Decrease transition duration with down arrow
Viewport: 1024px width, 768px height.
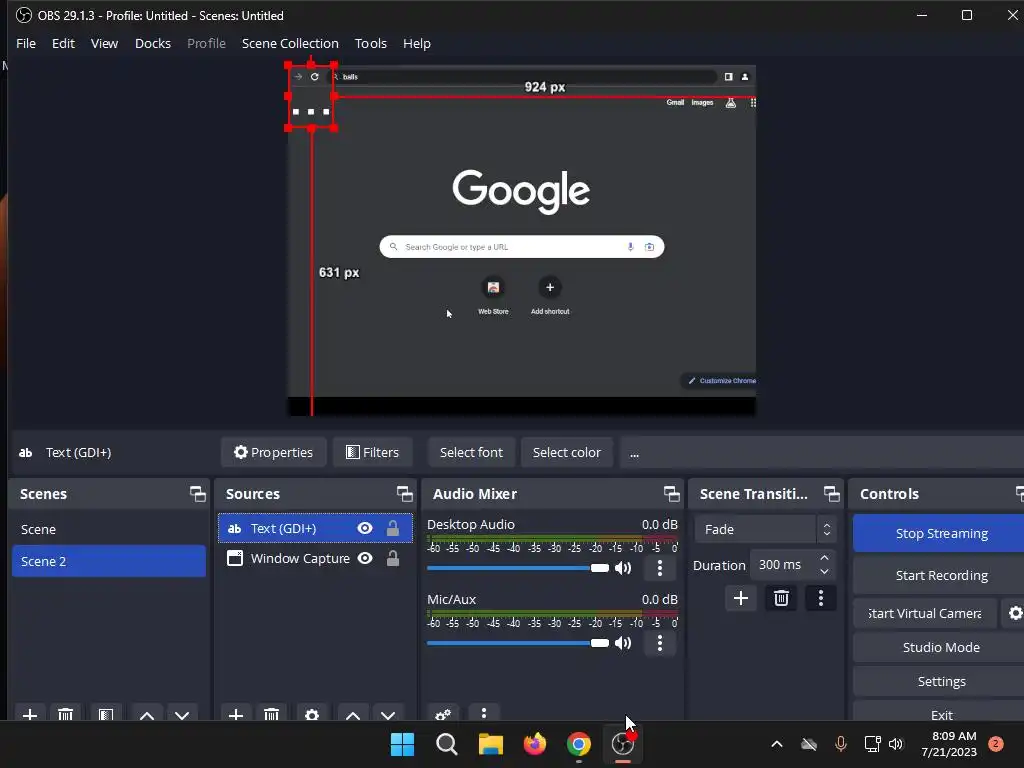click(x=824, y=572)
